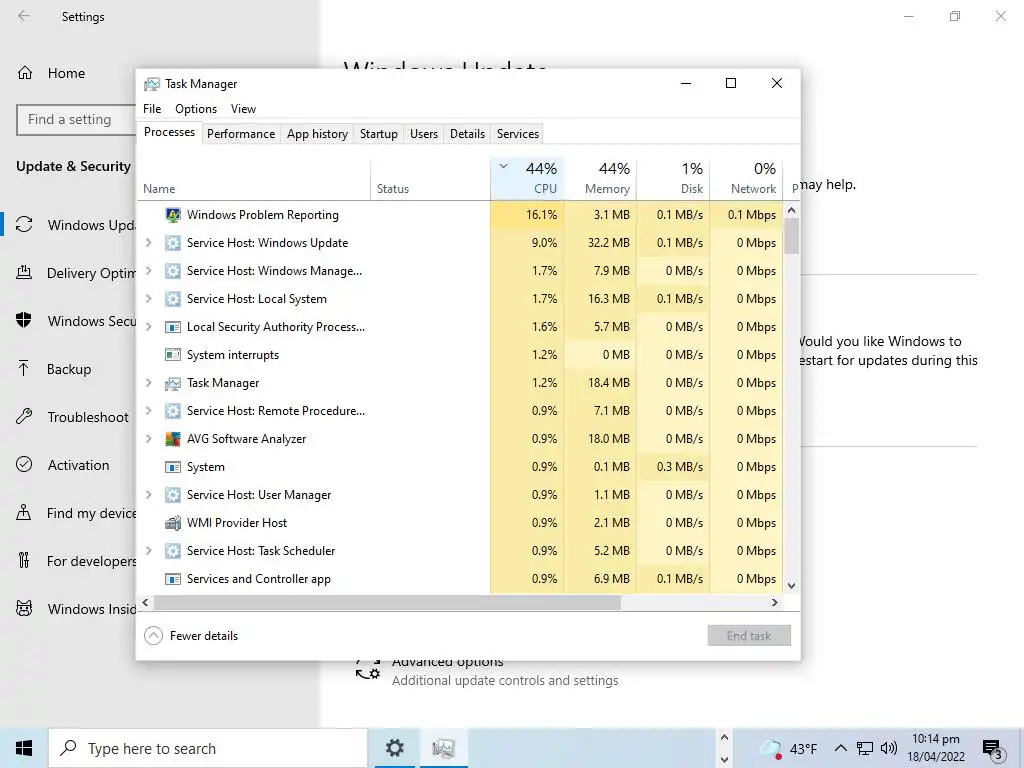Click the Task Manager taskbar icon
The image size is (1024, 768).
(x=443, y=748)
